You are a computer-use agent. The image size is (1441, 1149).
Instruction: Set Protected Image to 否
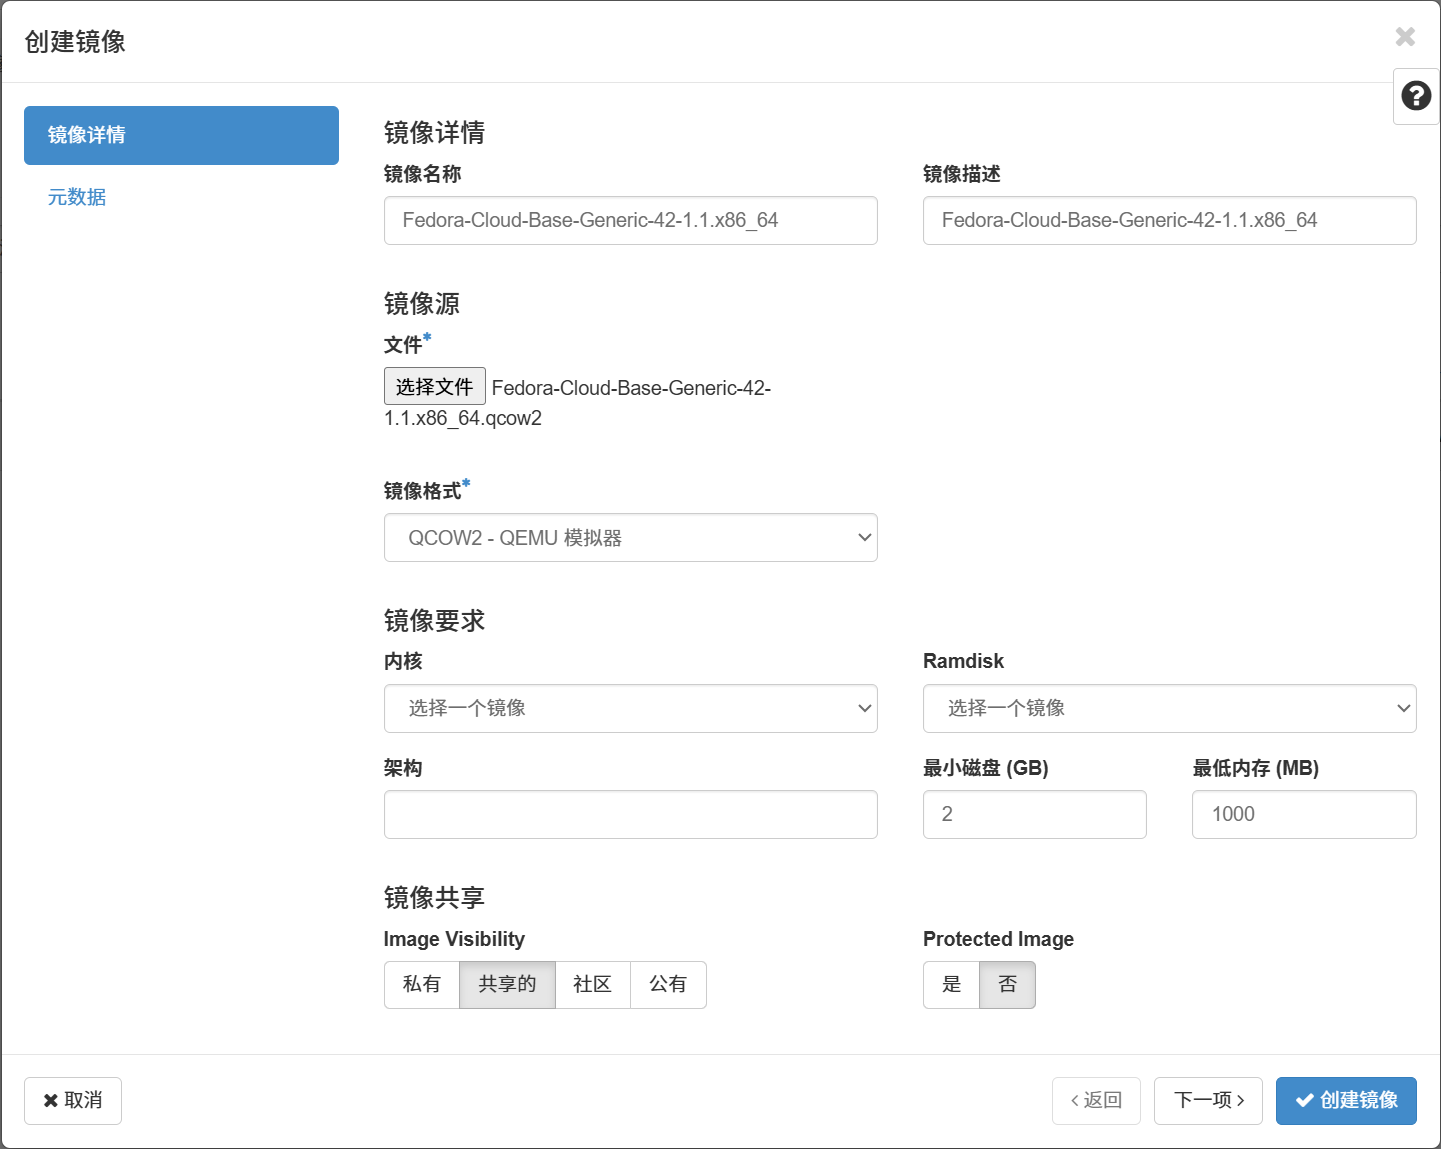click(1007, 985)
